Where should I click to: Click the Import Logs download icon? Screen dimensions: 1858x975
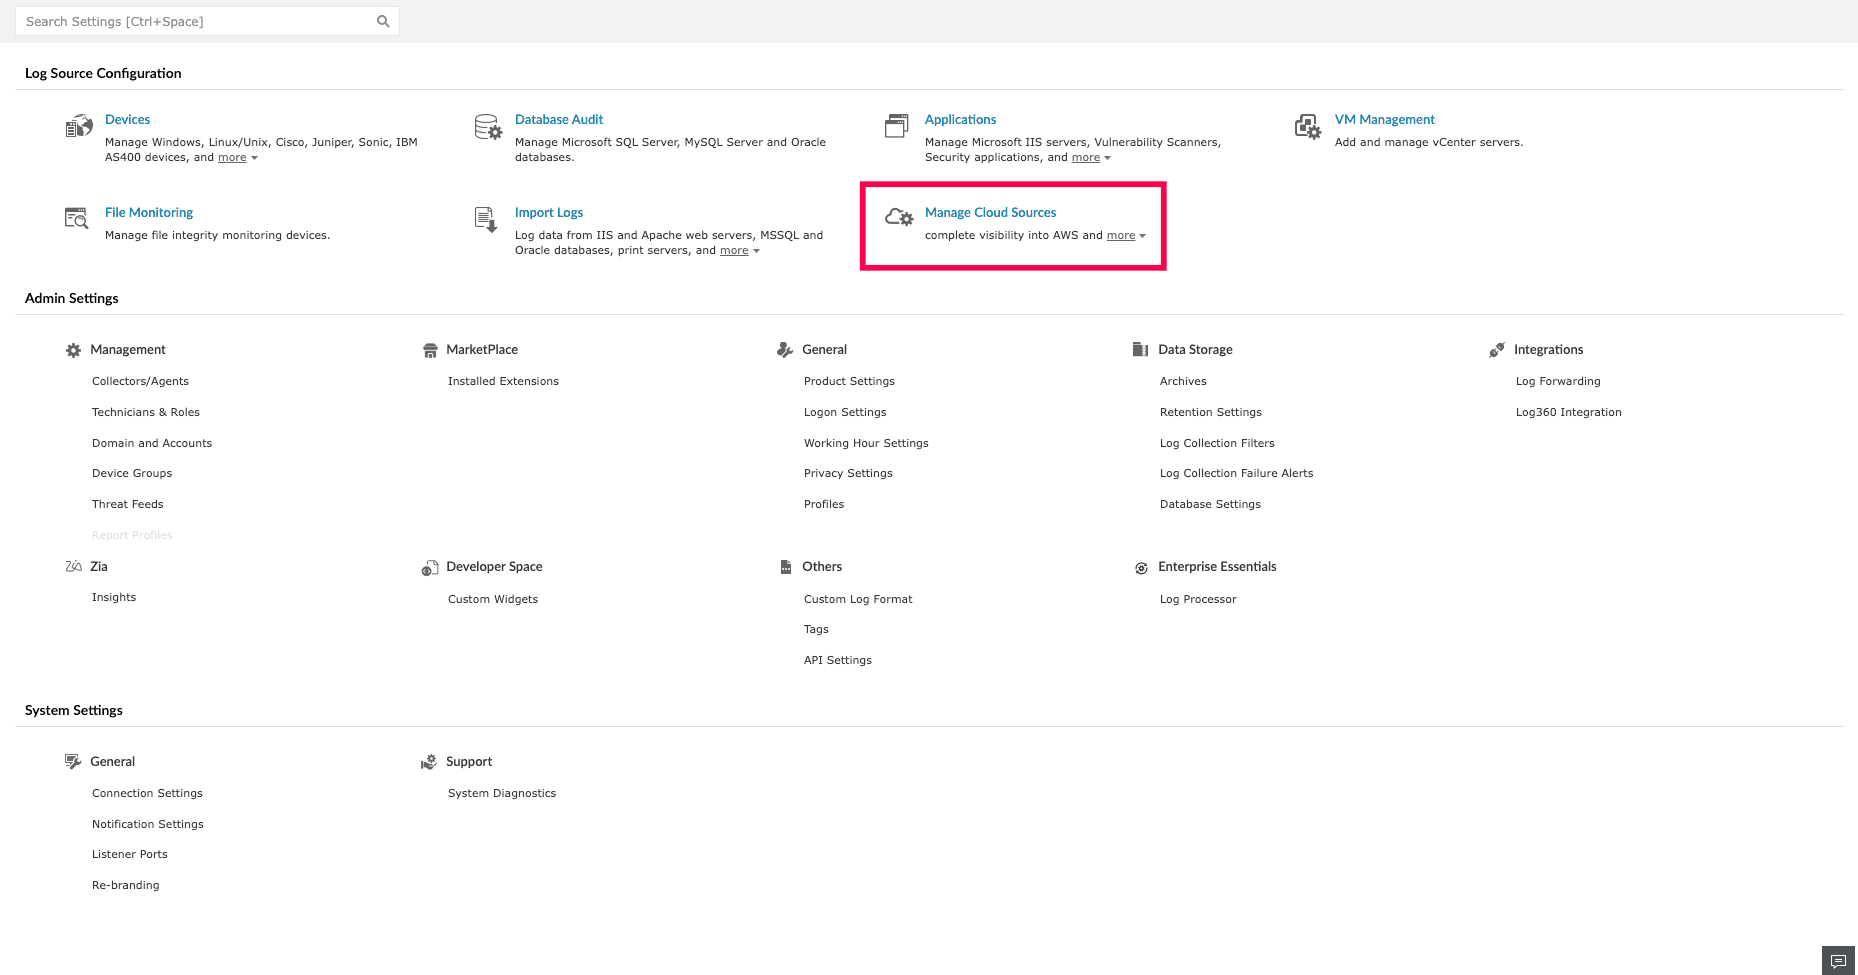[x=485, y=219]
